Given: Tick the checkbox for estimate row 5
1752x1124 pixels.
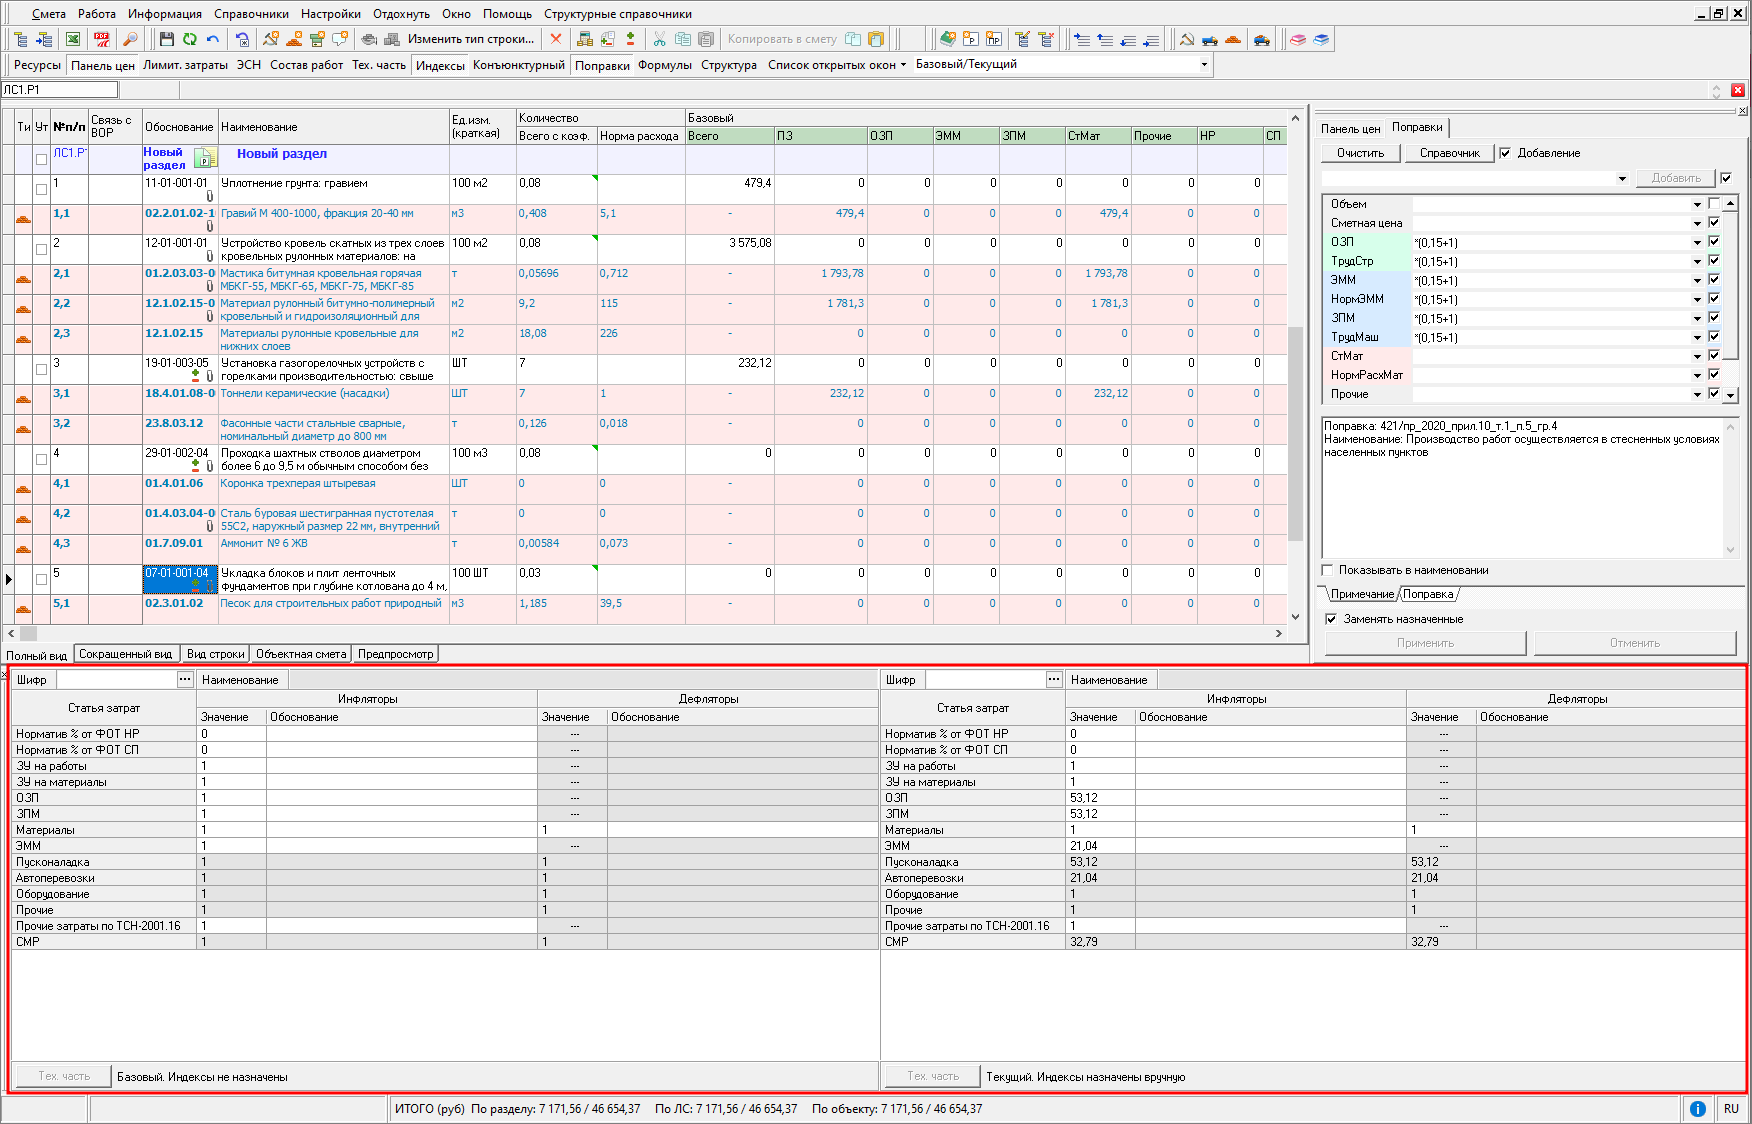Looking at the screenshot, I should click(41, 579).
